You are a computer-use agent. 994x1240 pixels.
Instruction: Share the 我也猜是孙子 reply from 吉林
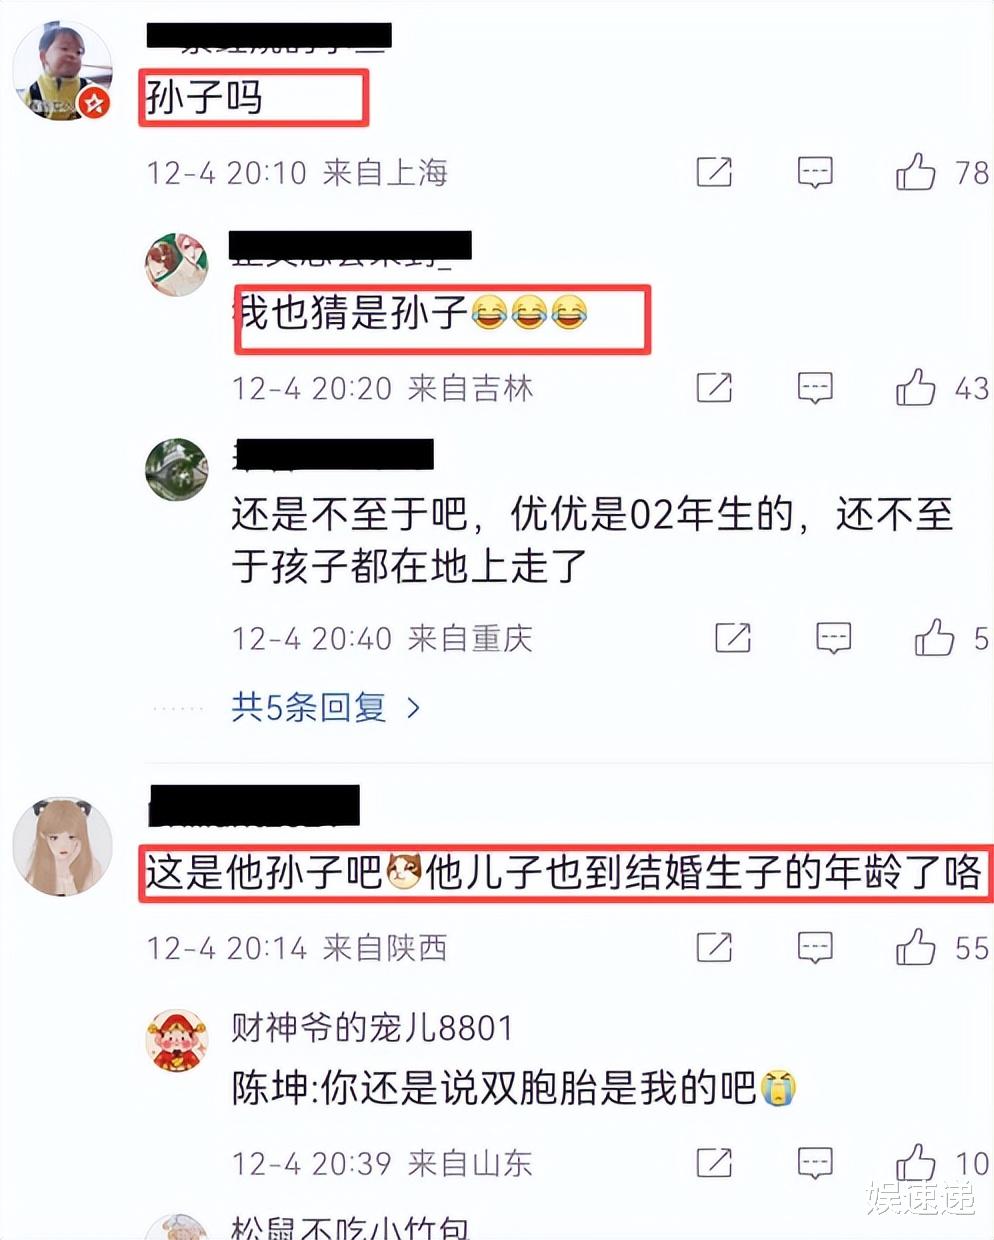[714, 387]
